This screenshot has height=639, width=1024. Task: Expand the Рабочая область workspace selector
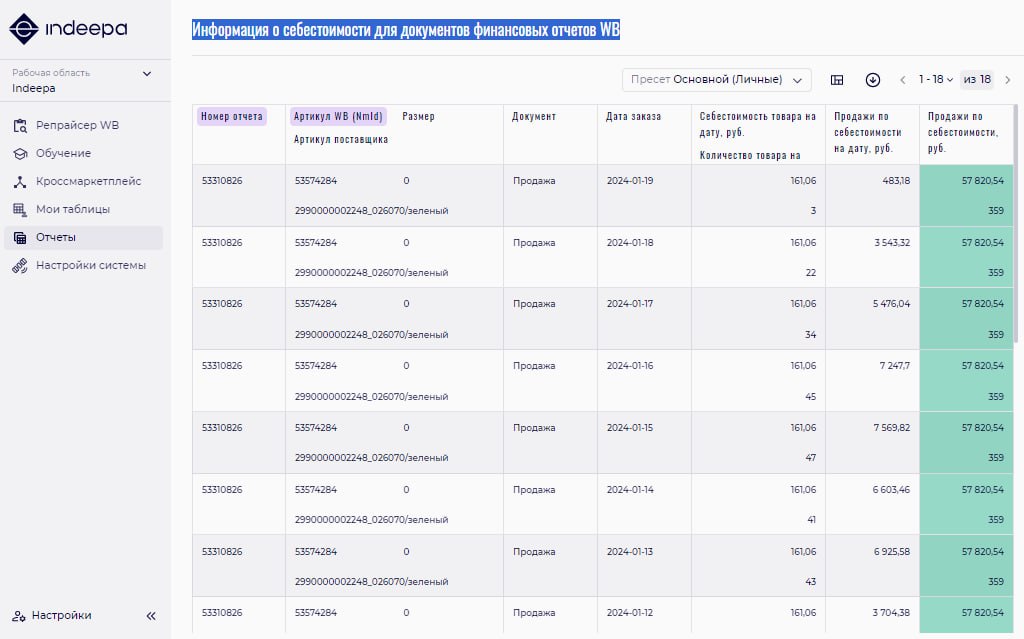point(147,73)
